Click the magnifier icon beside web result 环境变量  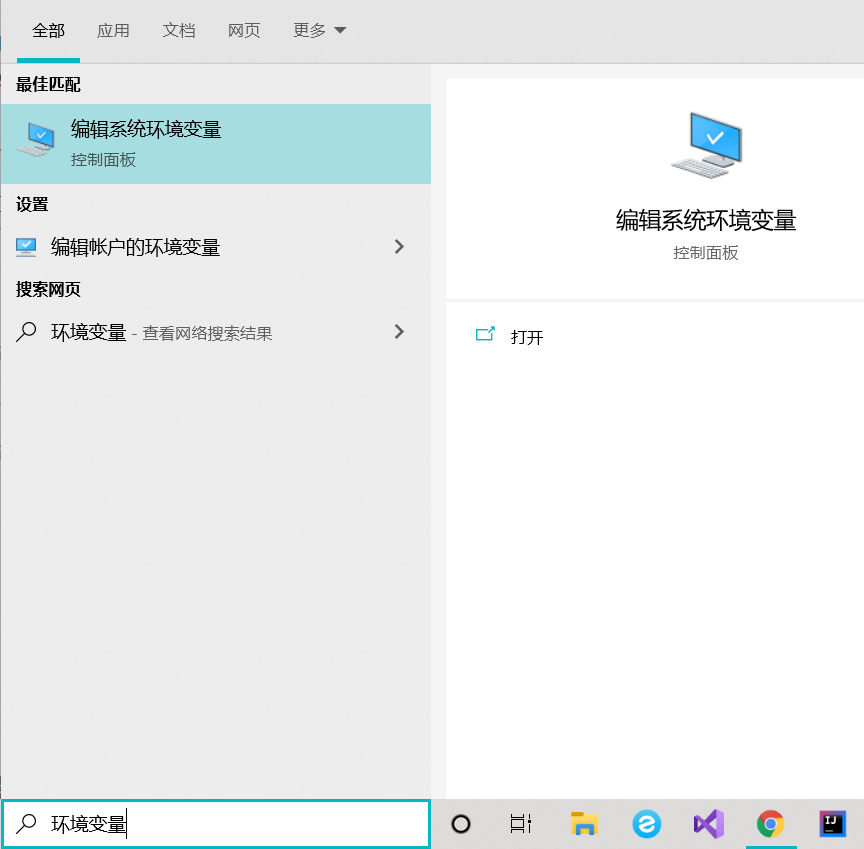pos(26,332)
